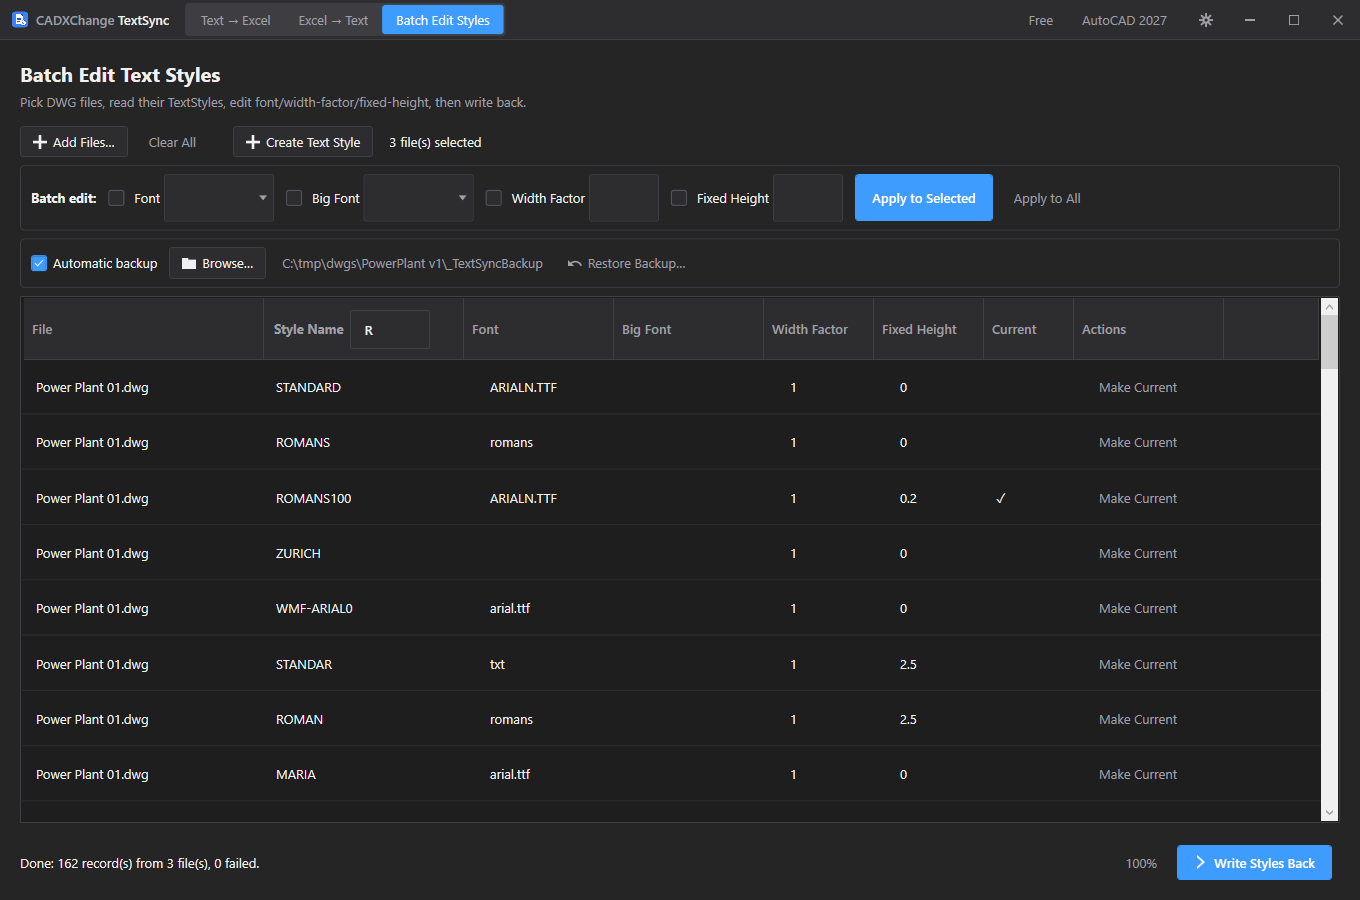Click the table vertical scrollbar thumb
This screenshot has height=900, width=1360.
(1329, 342)
